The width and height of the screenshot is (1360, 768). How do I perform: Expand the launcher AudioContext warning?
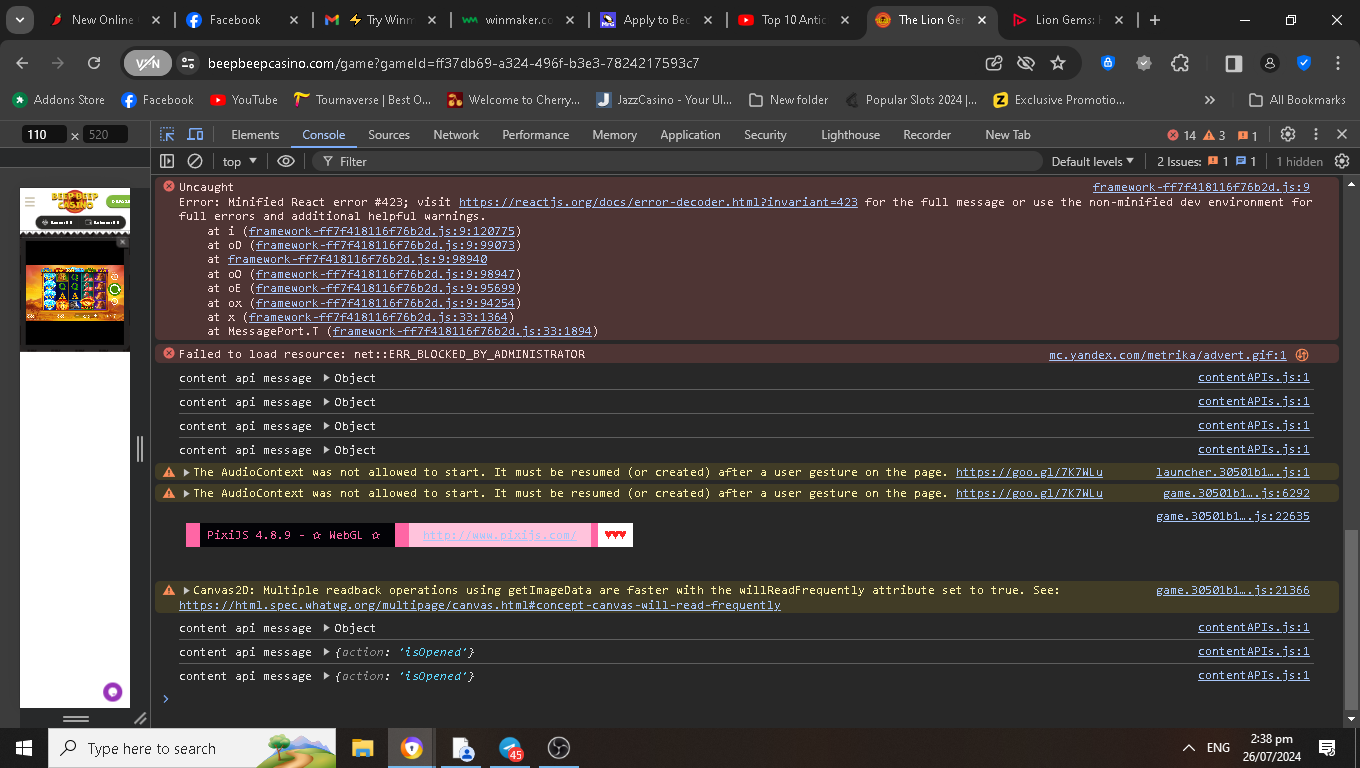point(187,472)
